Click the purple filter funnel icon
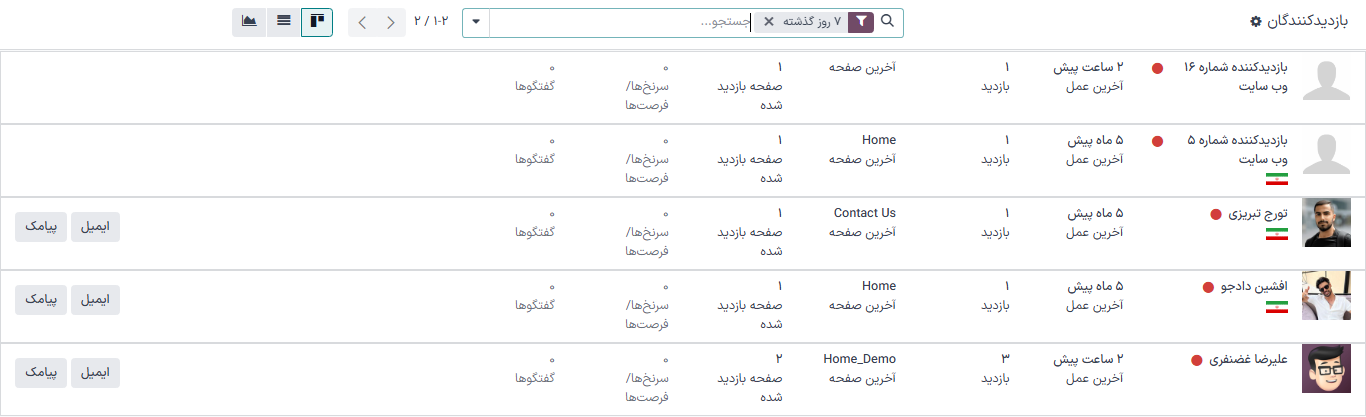 860,22
